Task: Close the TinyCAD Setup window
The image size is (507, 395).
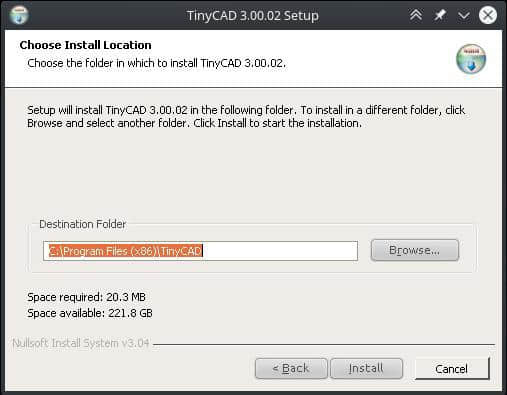Action: click(488, 15)
